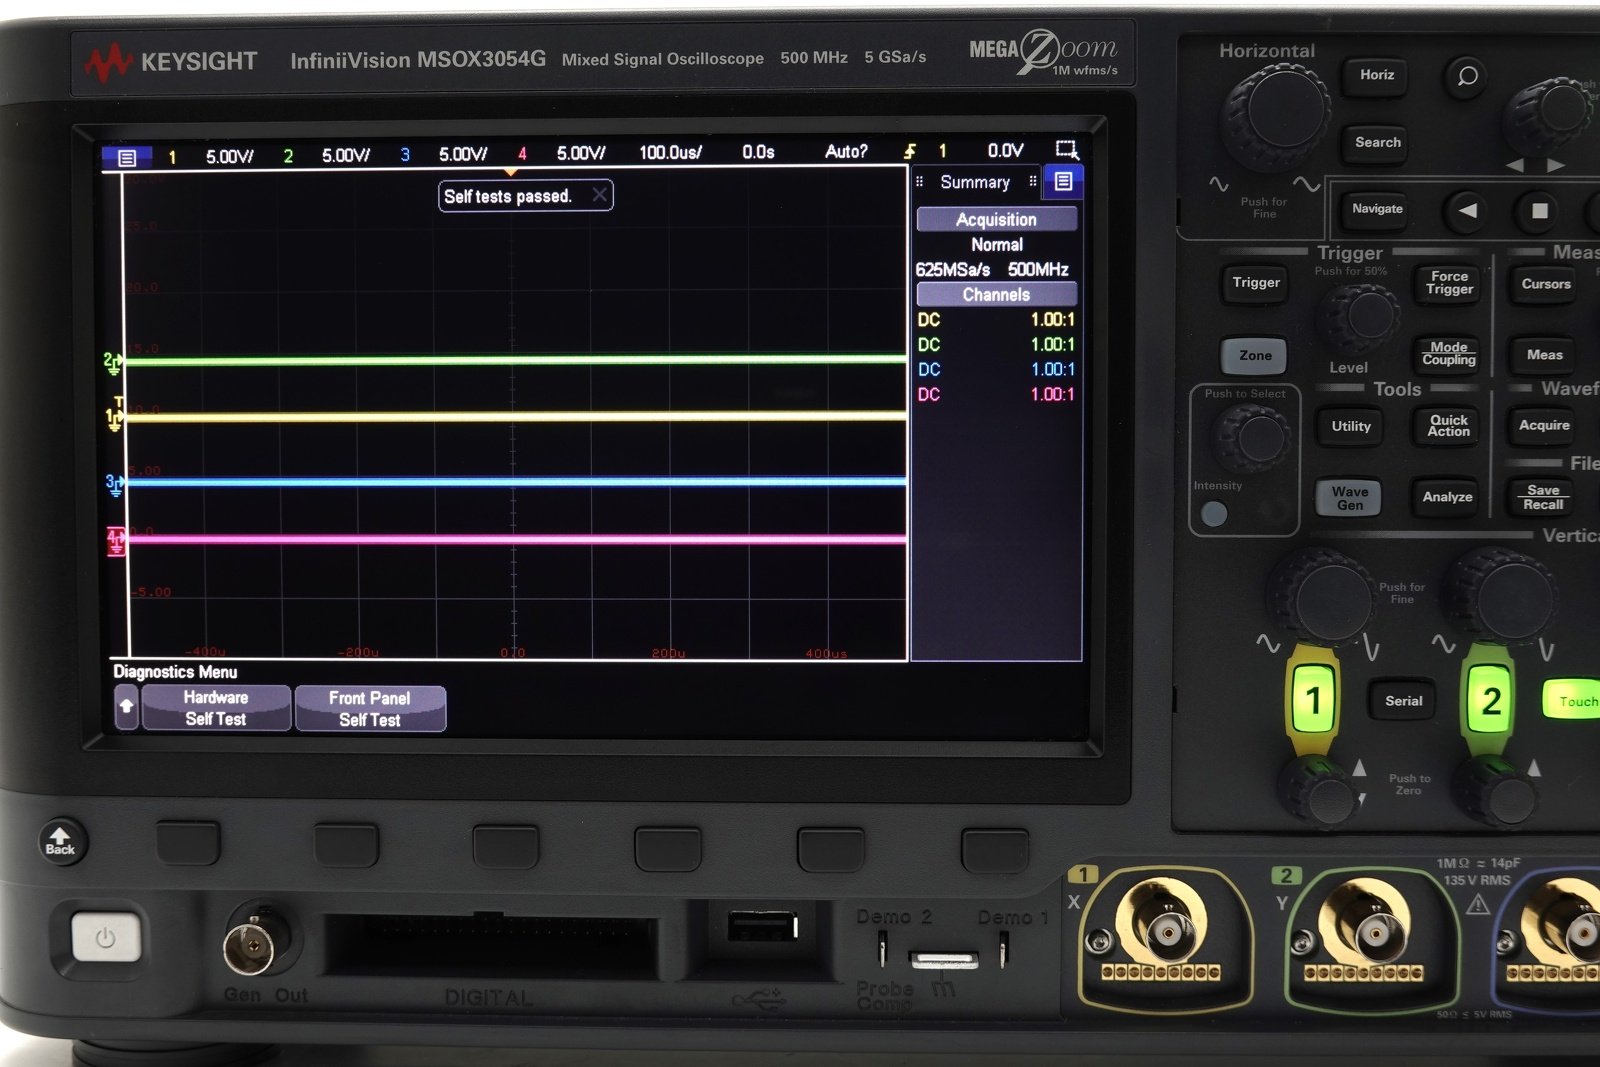
Task: Push the Analyze key
Action: tap(1447, 497)
